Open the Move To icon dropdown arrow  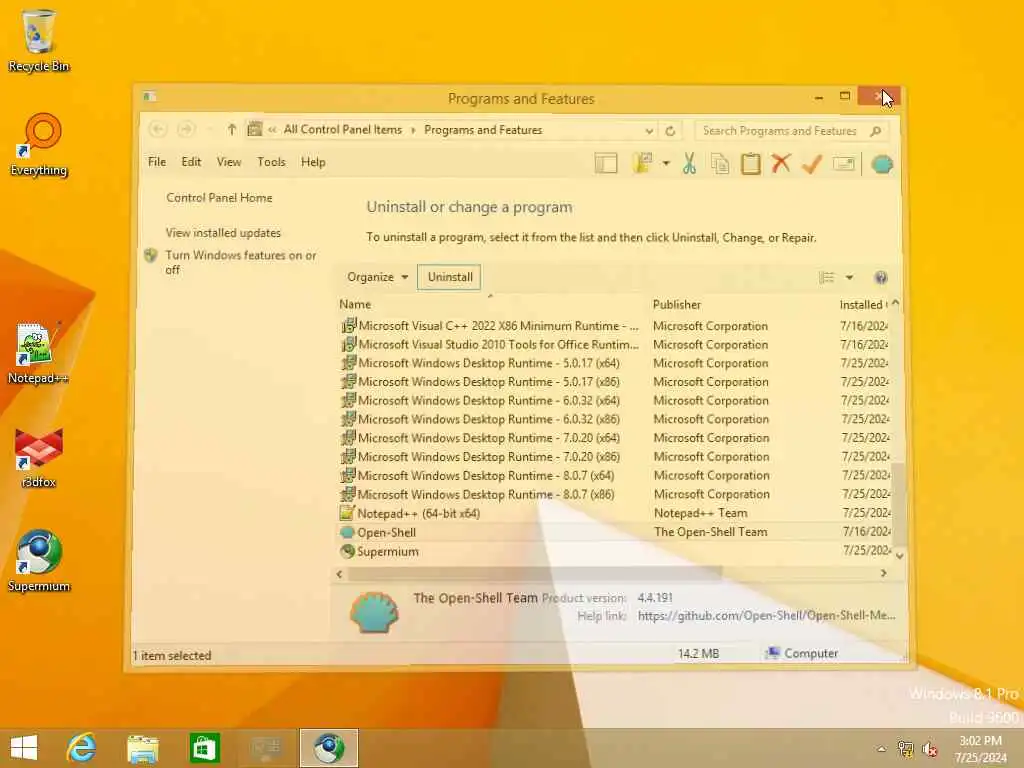click(x=666, y=163)
